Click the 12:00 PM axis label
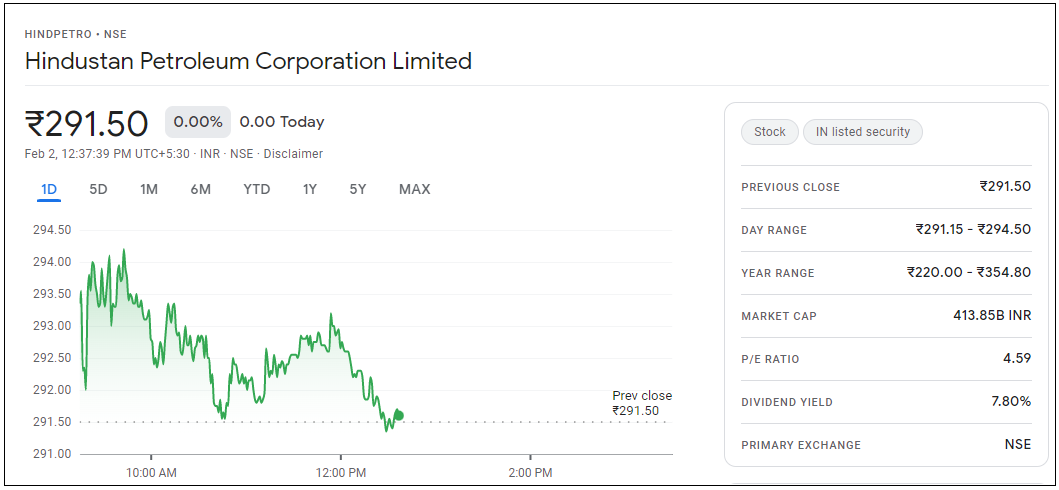This screenshot has height=490, width=1059. tap(340, 473)
